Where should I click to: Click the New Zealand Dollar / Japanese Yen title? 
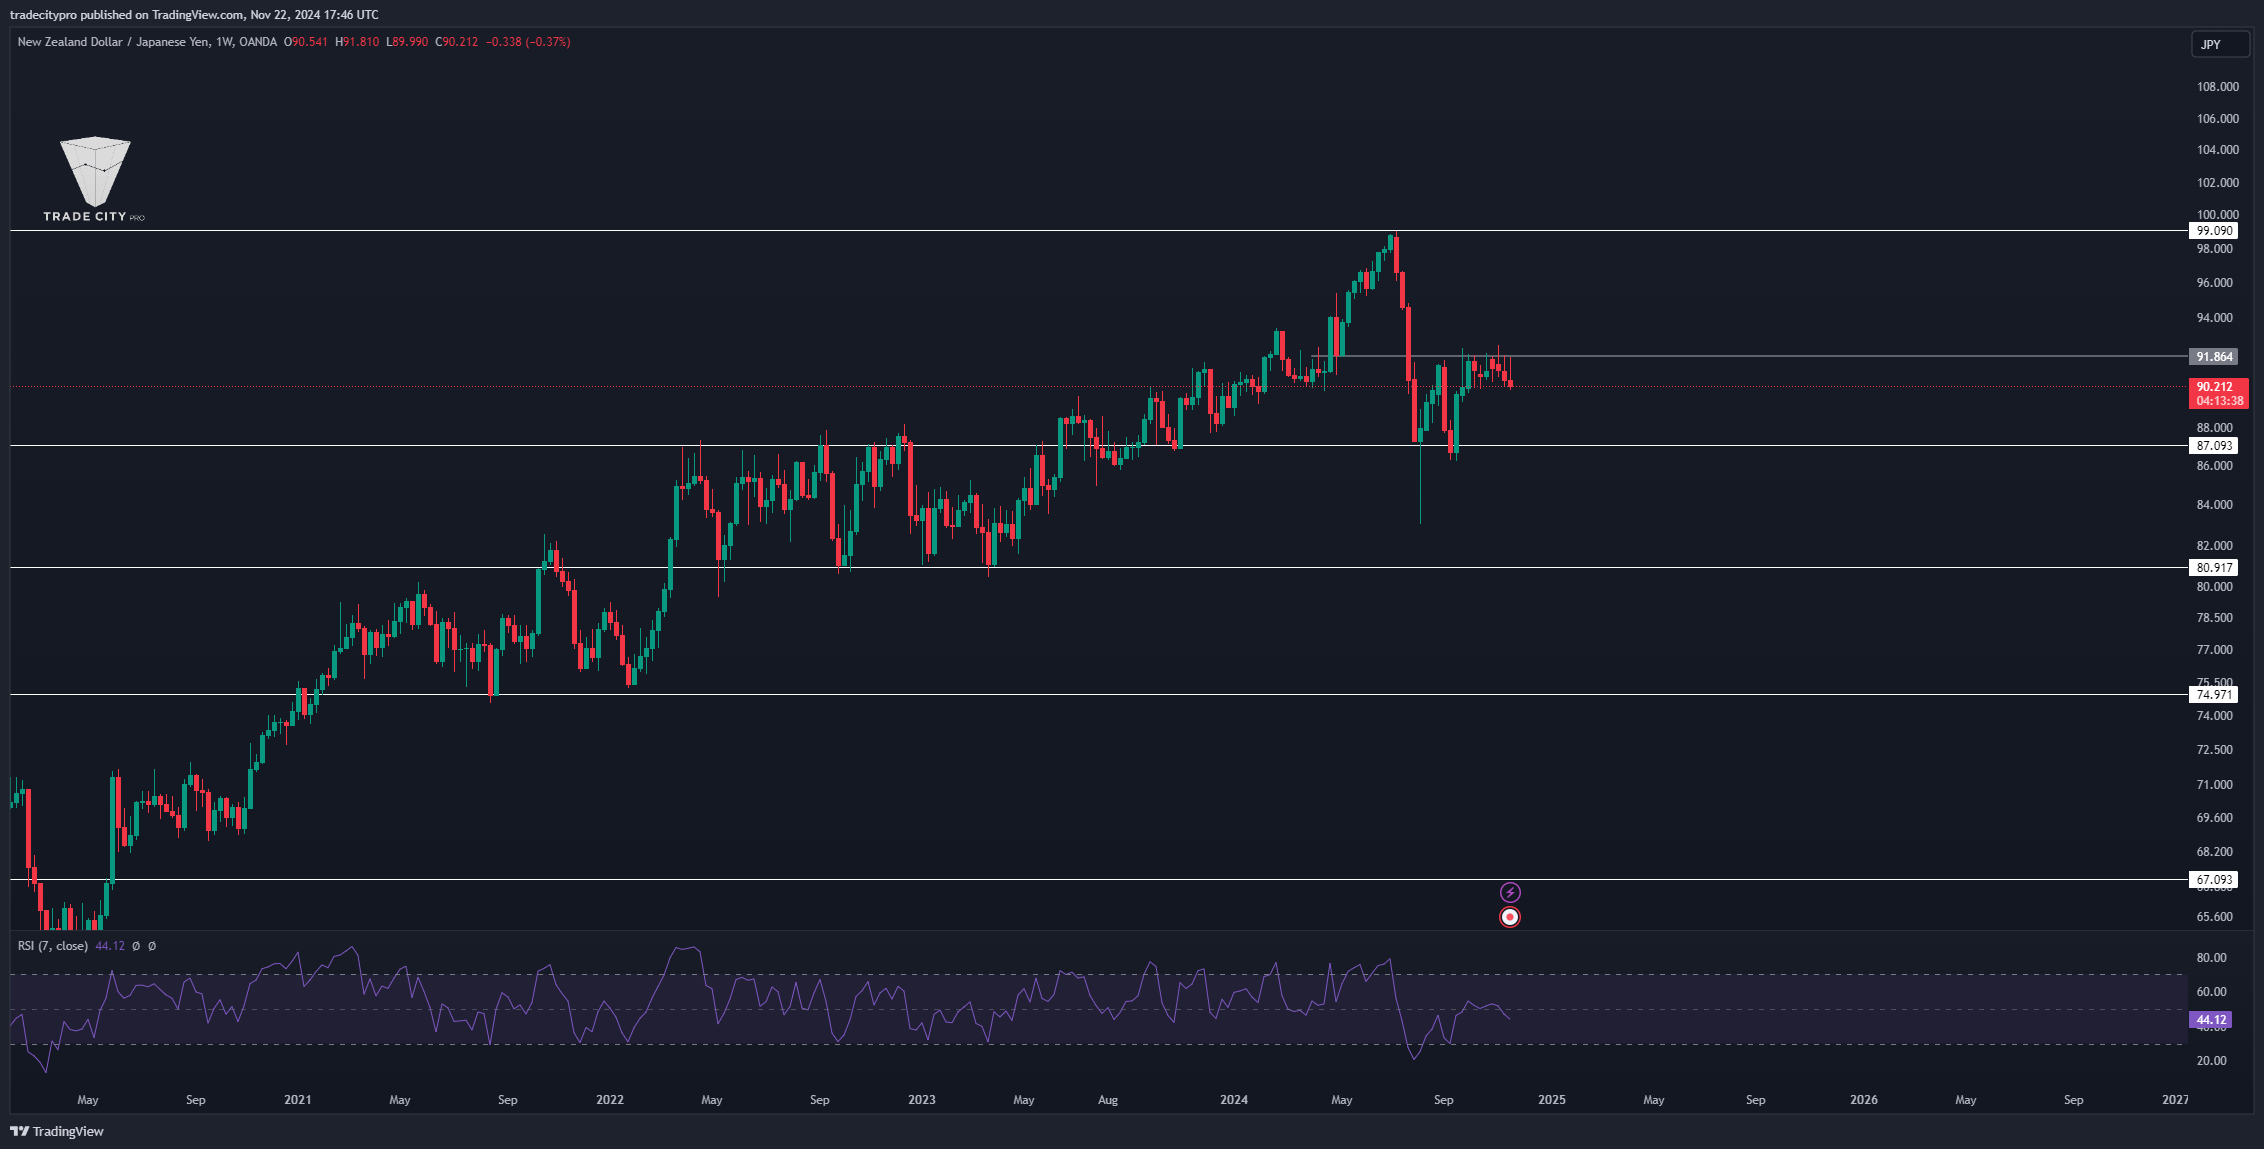[114, 42]
